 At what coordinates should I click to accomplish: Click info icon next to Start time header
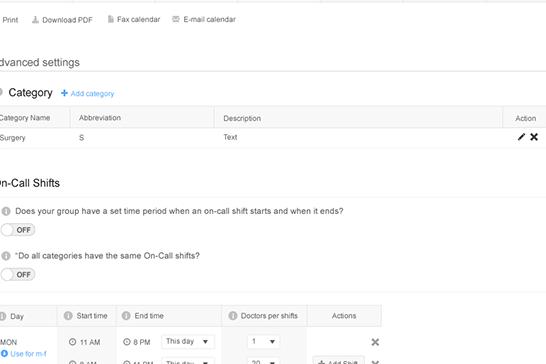pos(68,316)
